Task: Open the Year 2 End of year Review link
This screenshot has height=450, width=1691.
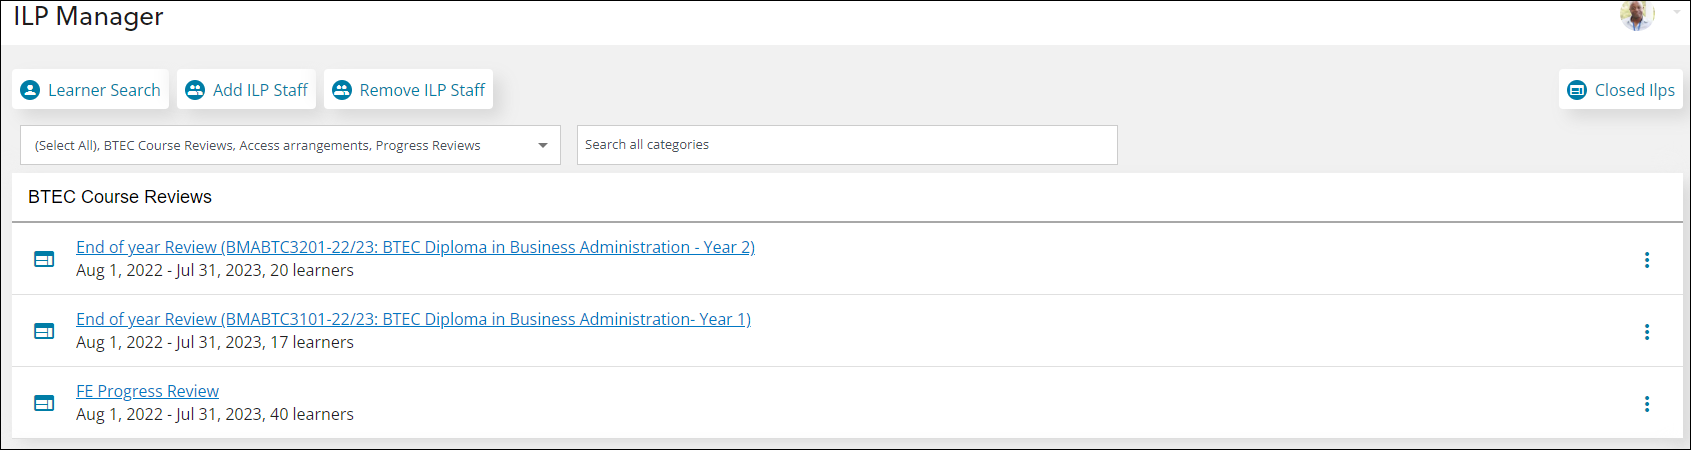Action: click(415, 247)
